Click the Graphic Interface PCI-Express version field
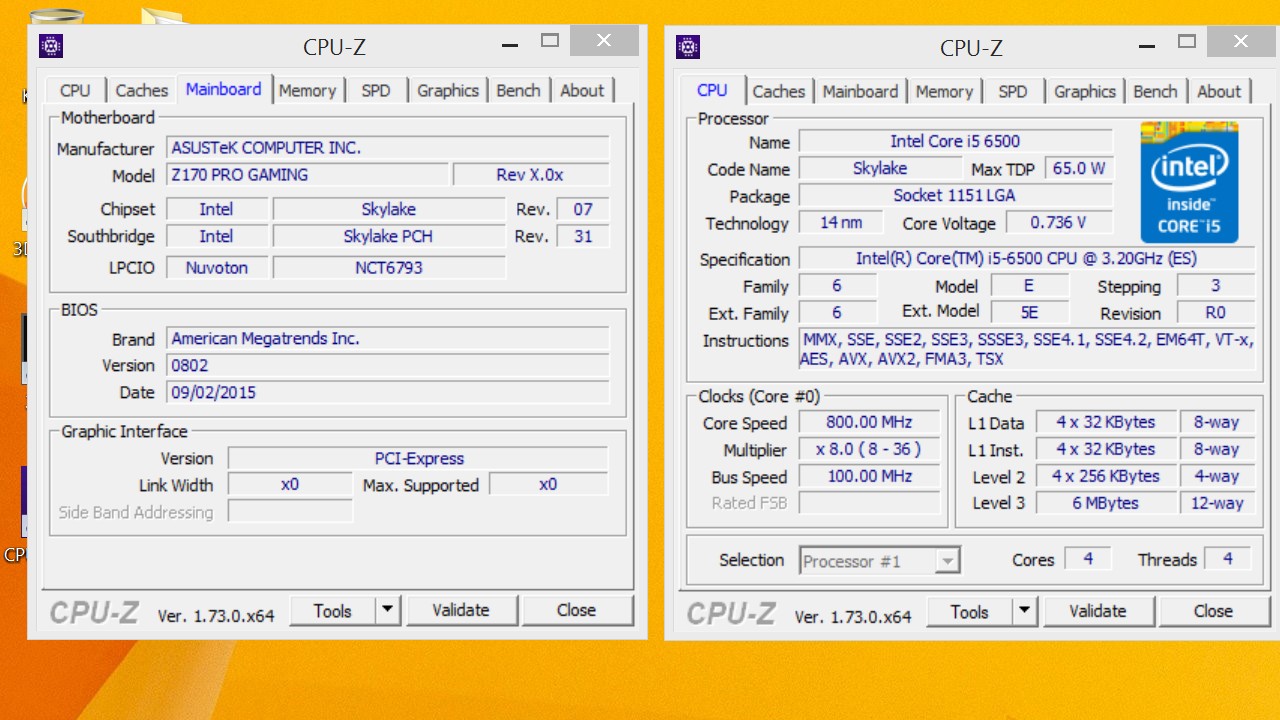 pyautogui.click(x=418, y=459)
